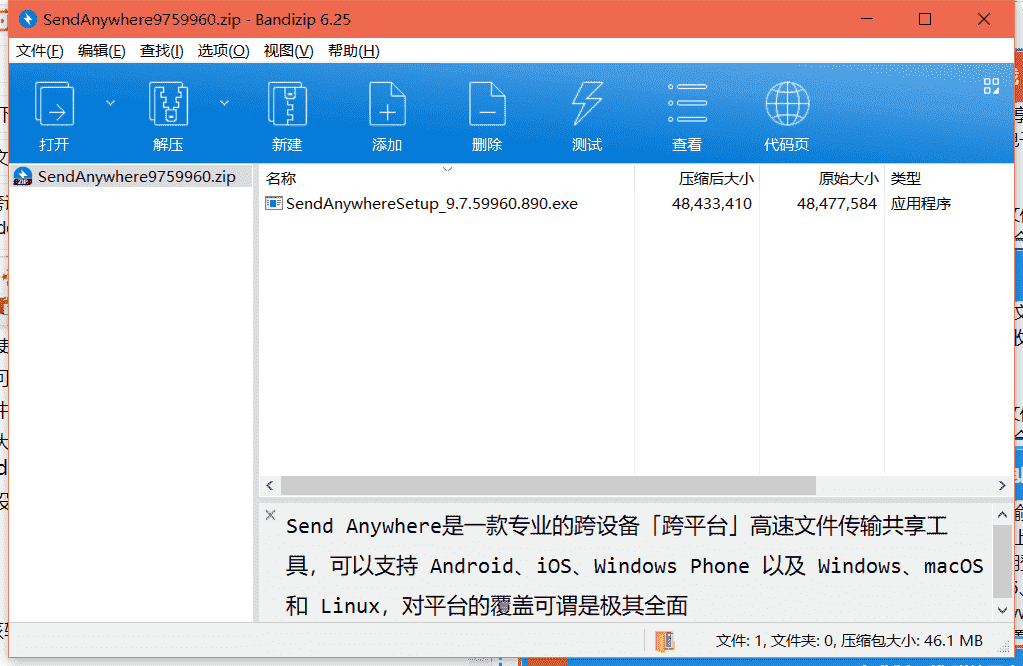Minimize the Bandizip window

[866, 20]
